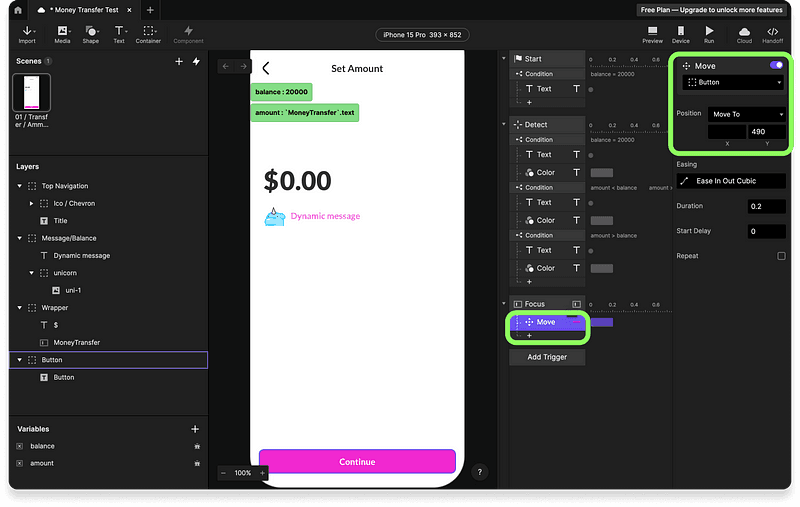Add a response under Focus trigger
Image resolution: width=800 pixels, height=507 pixels.
529,336
